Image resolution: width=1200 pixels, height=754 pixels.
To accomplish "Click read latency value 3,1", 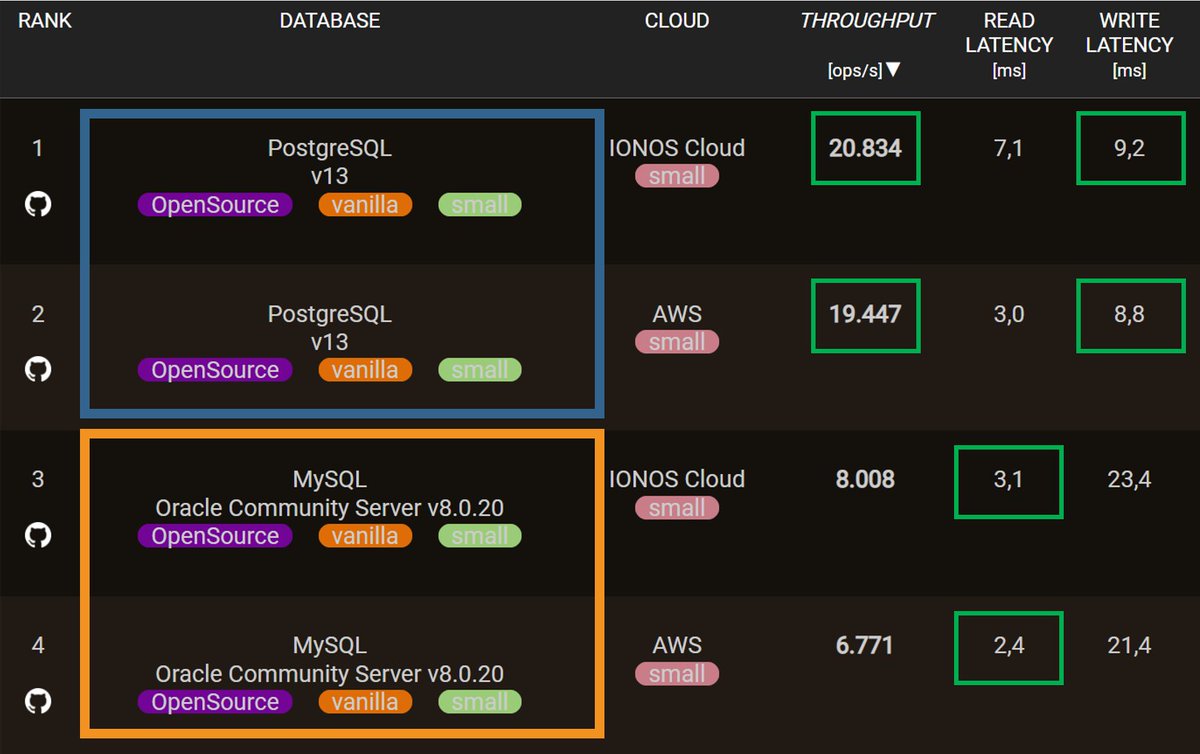I will [x=1009, y=481].
